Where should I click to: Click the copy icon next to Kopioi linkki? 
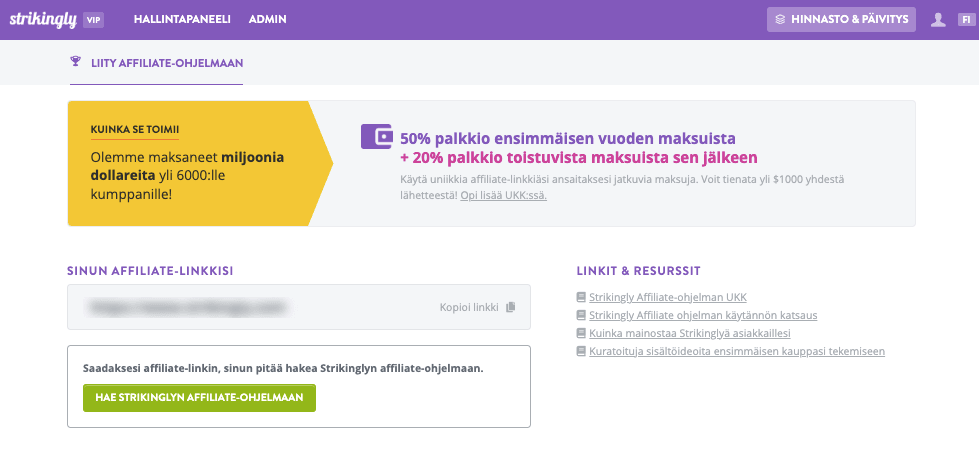tap(511, 307)
